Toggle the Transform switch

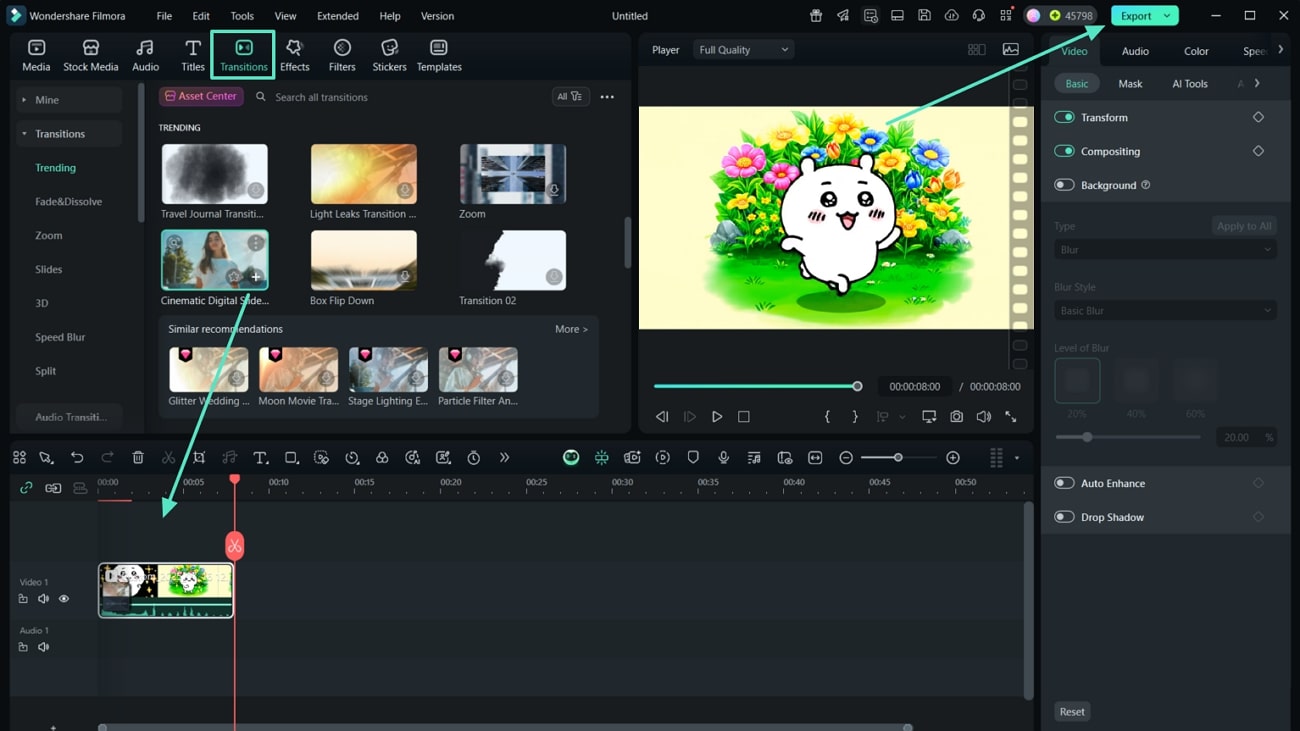pos(1064,117)
